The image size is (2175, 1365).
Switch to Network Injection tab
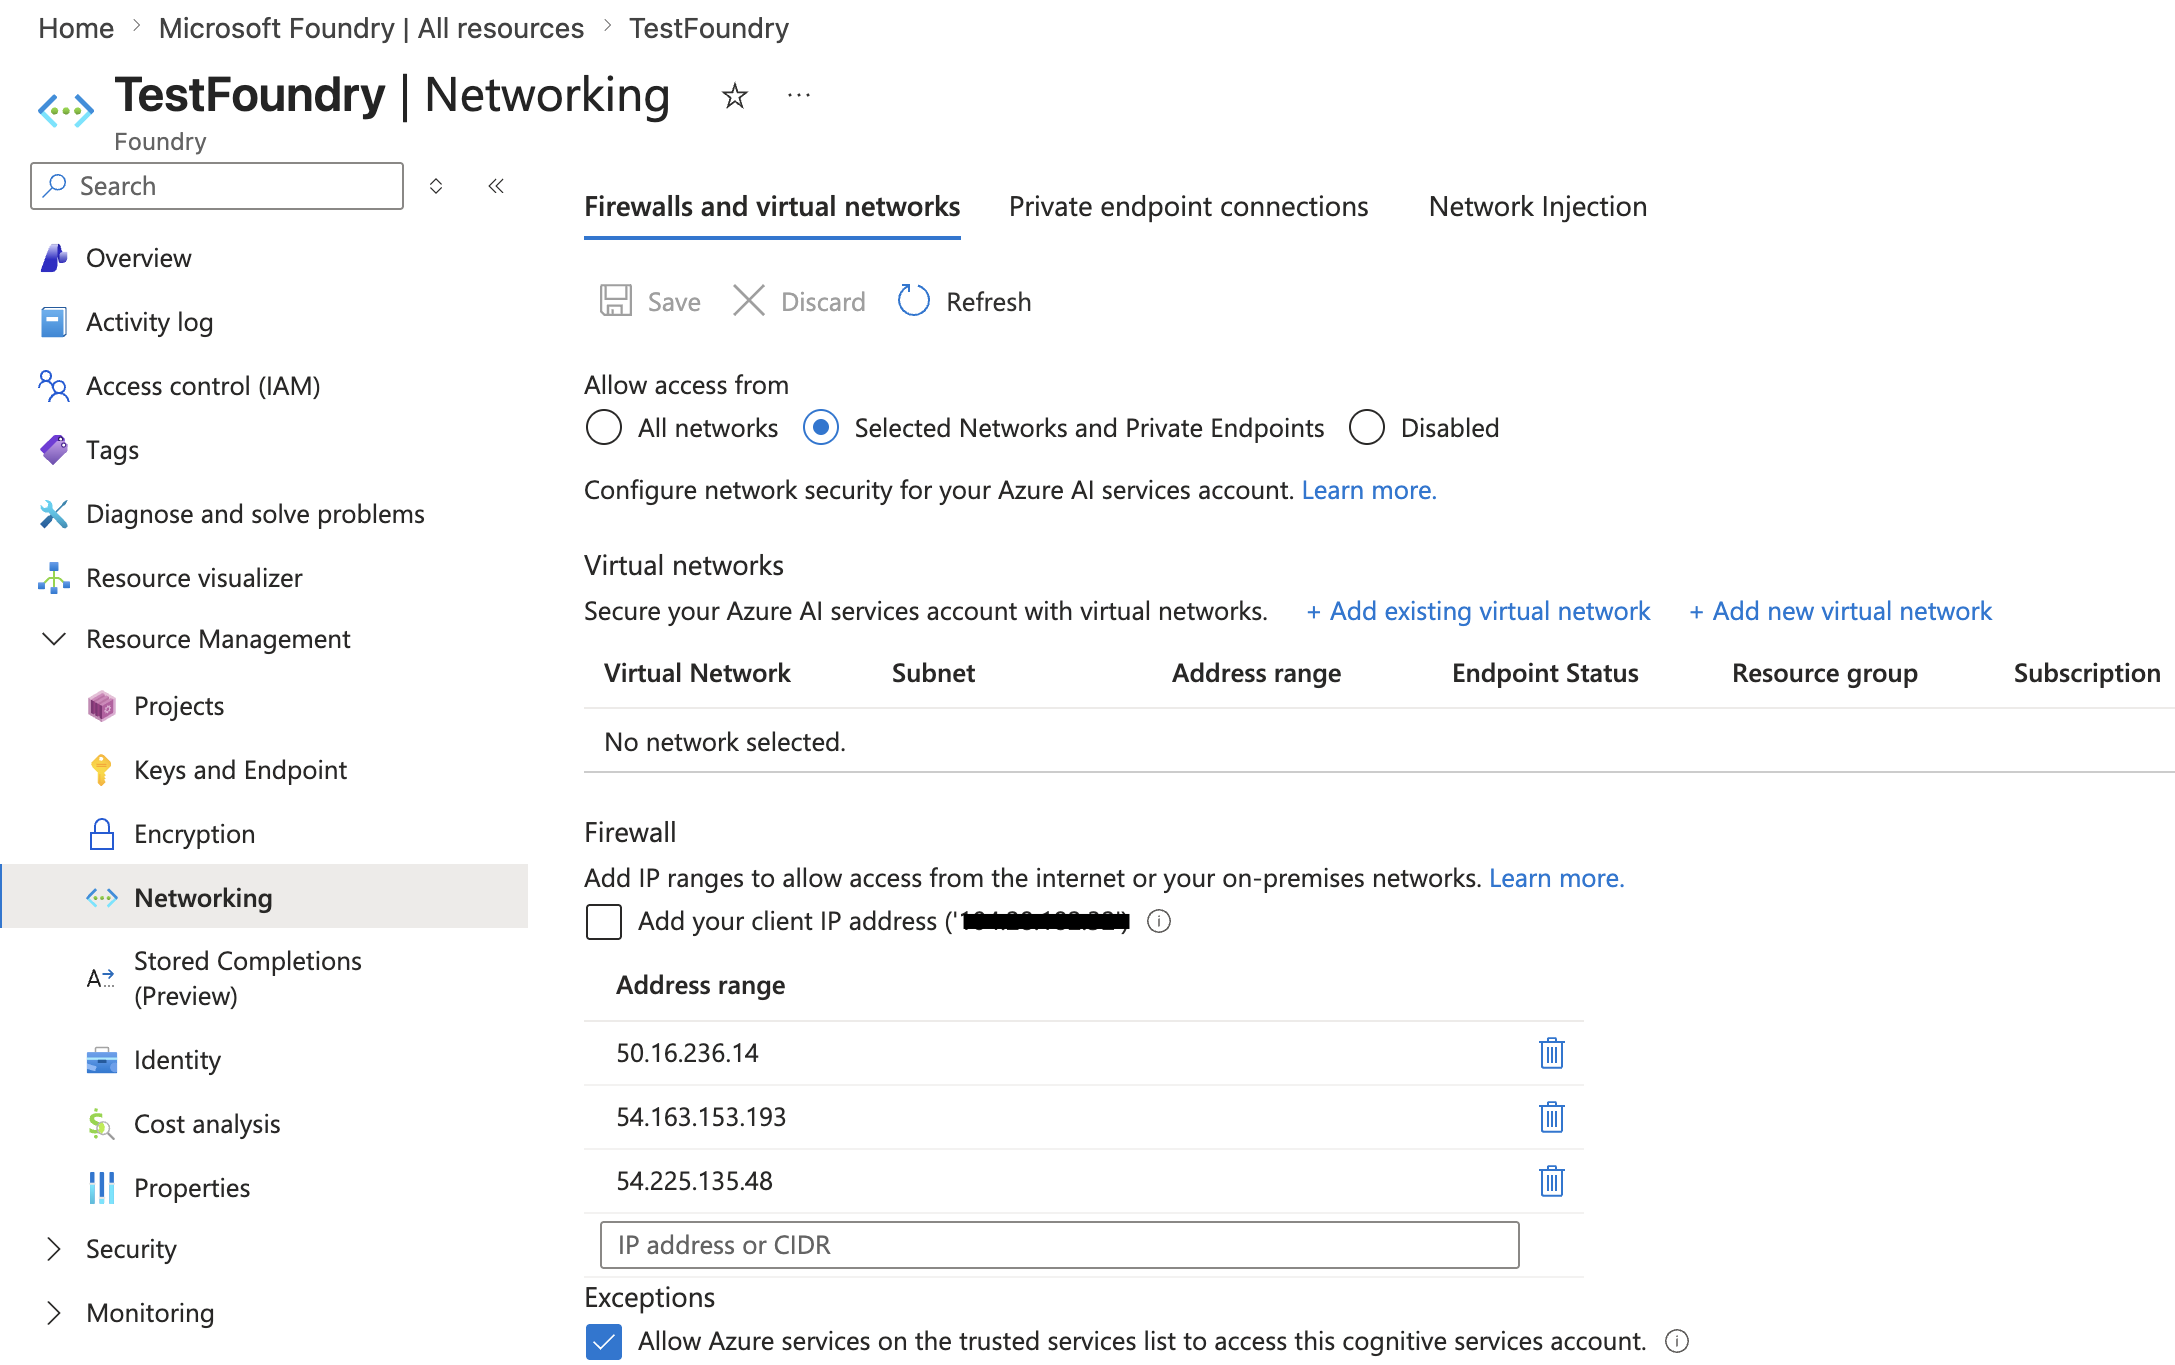(x=1538, y=206)
